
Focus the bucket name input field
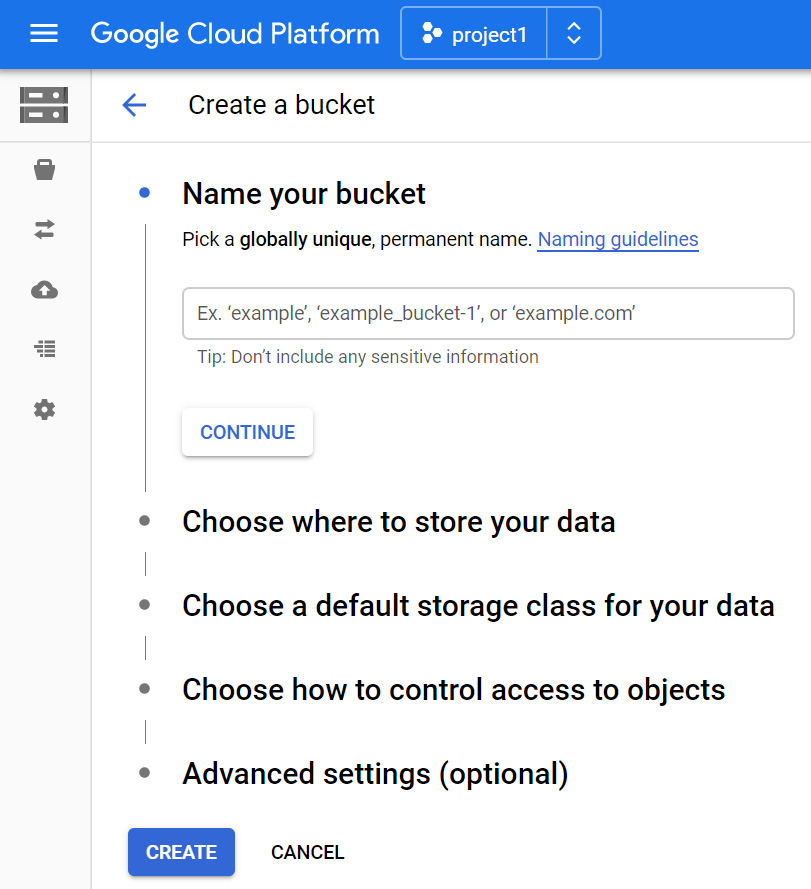[x=488, y=314]
